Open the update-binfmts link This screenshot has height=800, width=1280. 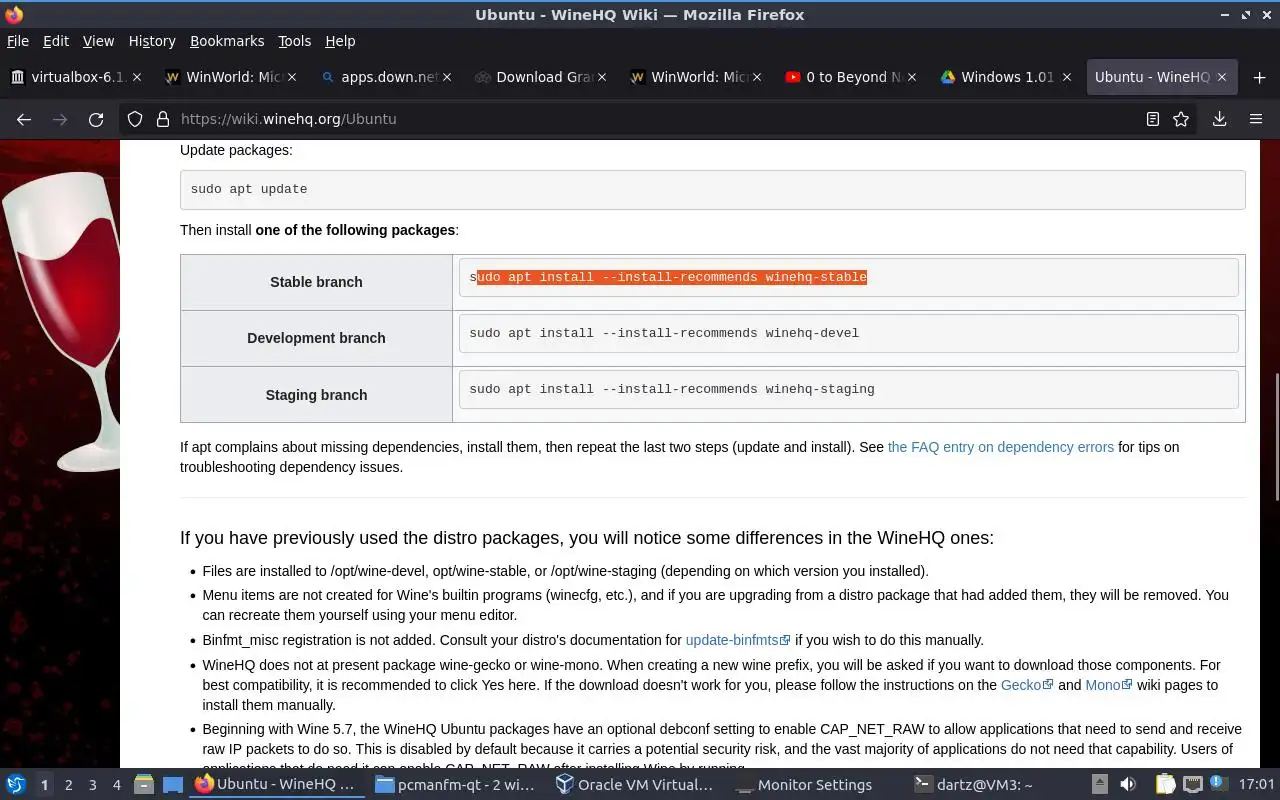pyautogui.click(x=738, y=640)
